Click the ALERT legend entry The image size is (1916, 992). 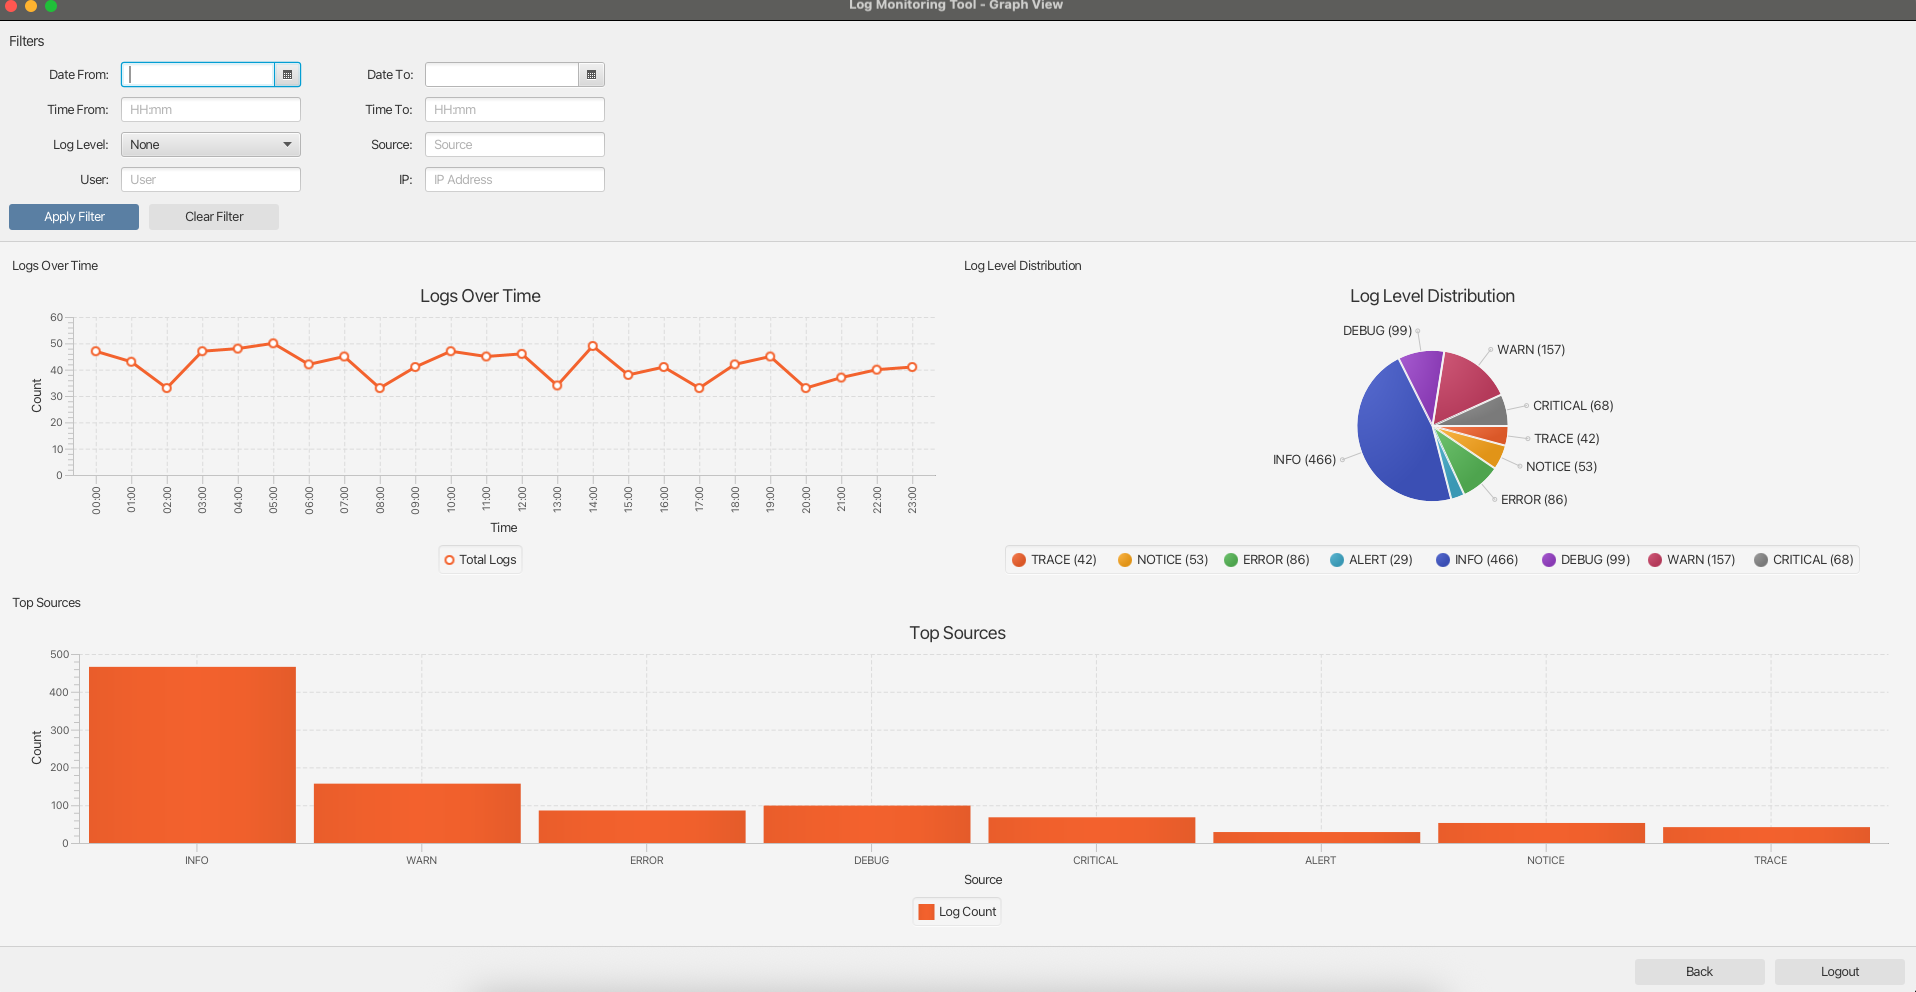pos(1371,560)
